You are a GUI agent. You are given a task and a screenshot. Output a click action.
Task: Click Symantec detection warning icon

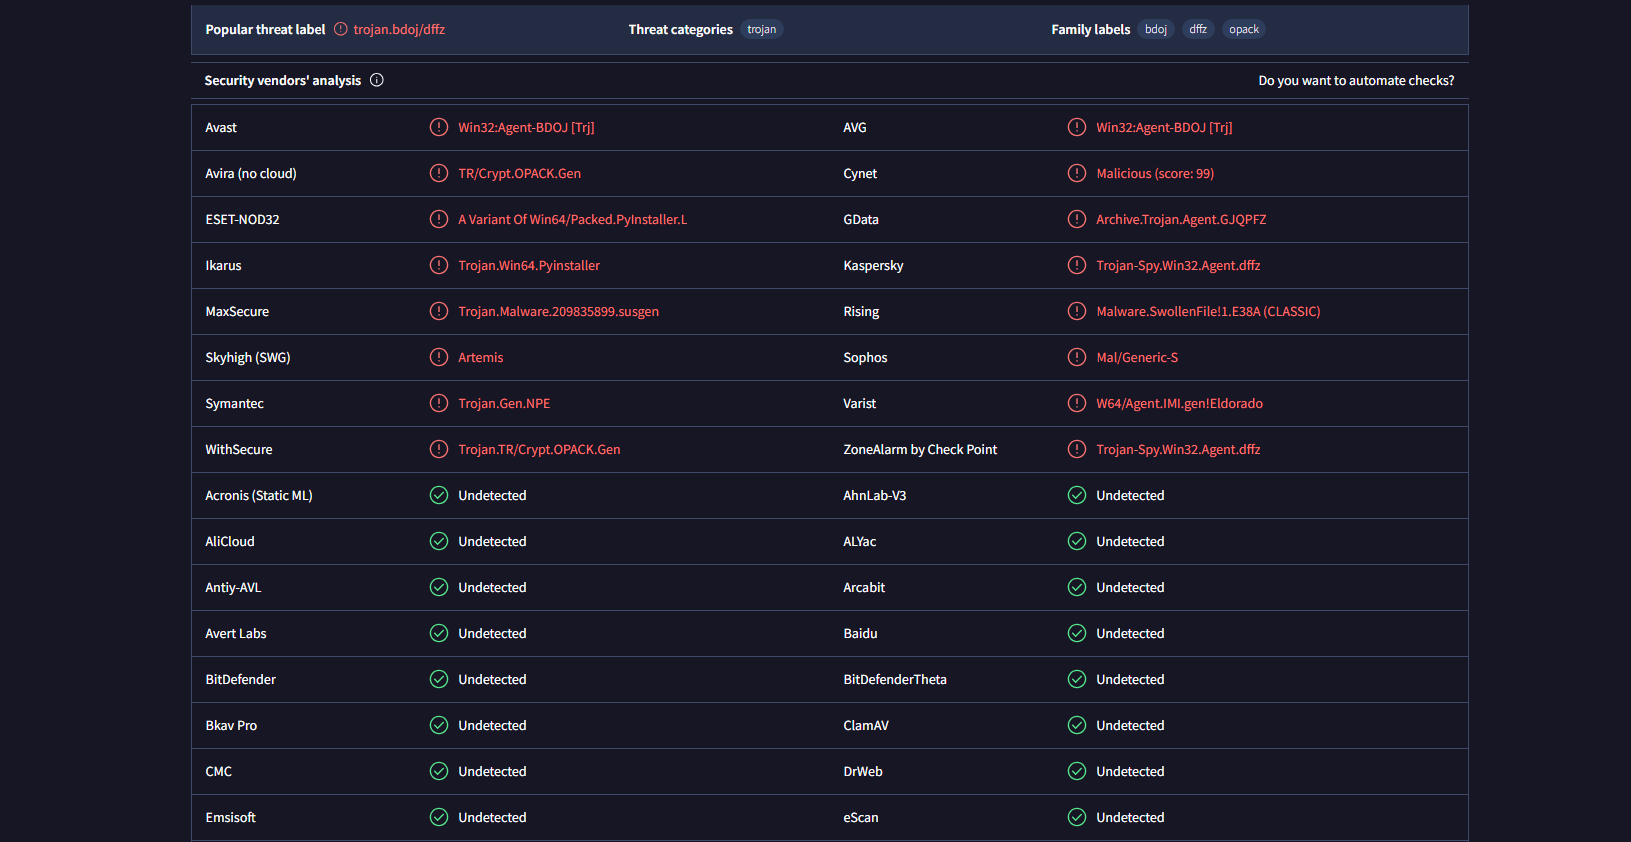pyautogui.click(x=439, y=403)
